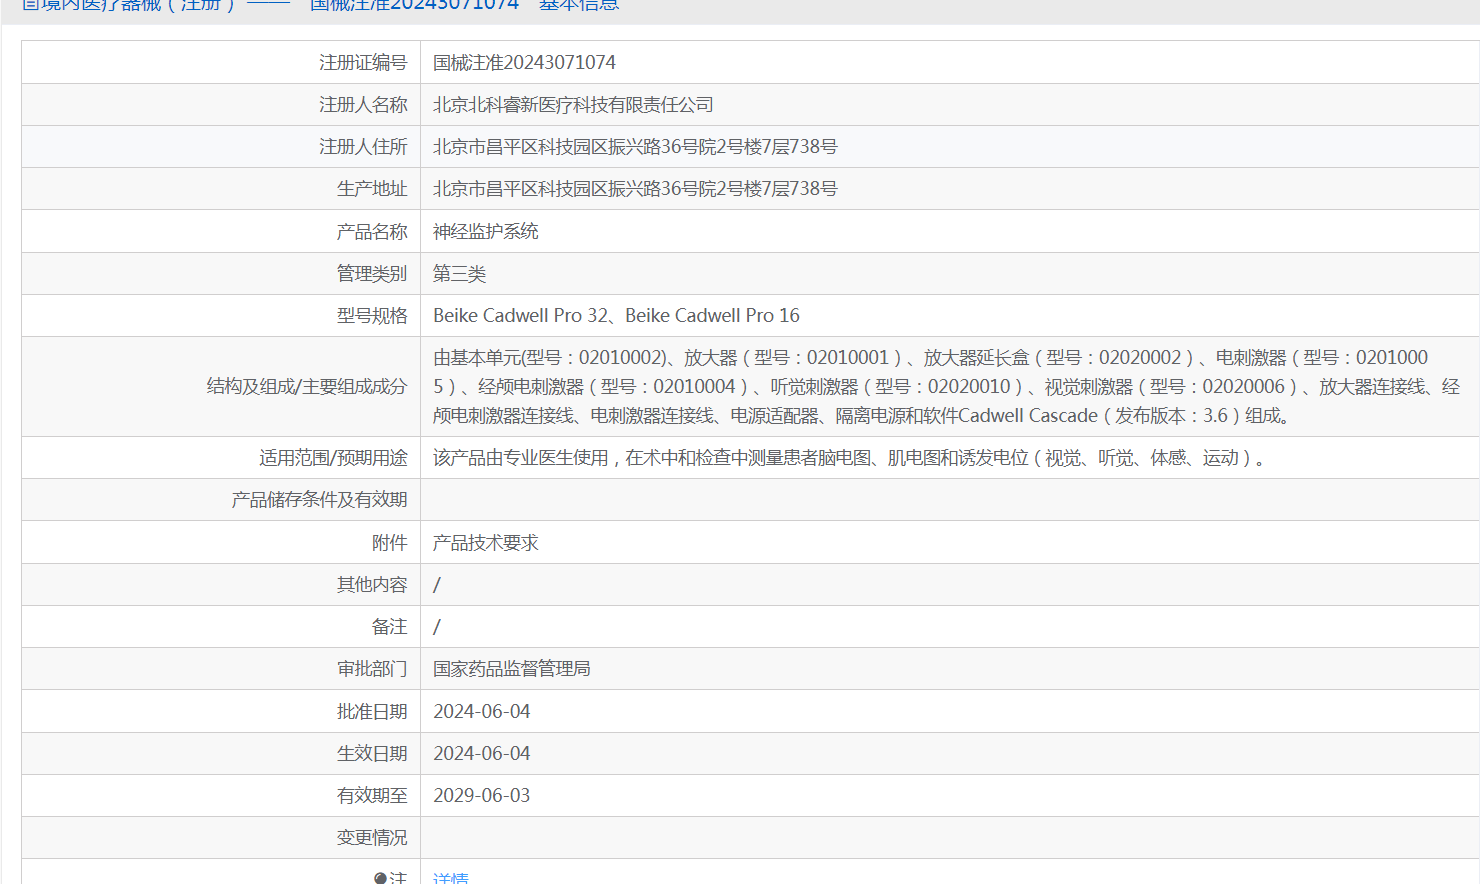Image resolution: width=1480 pixels, height=884 pixels.
Task: Select the Beike Cadwell Pro 32 model text
Action: 521,315
